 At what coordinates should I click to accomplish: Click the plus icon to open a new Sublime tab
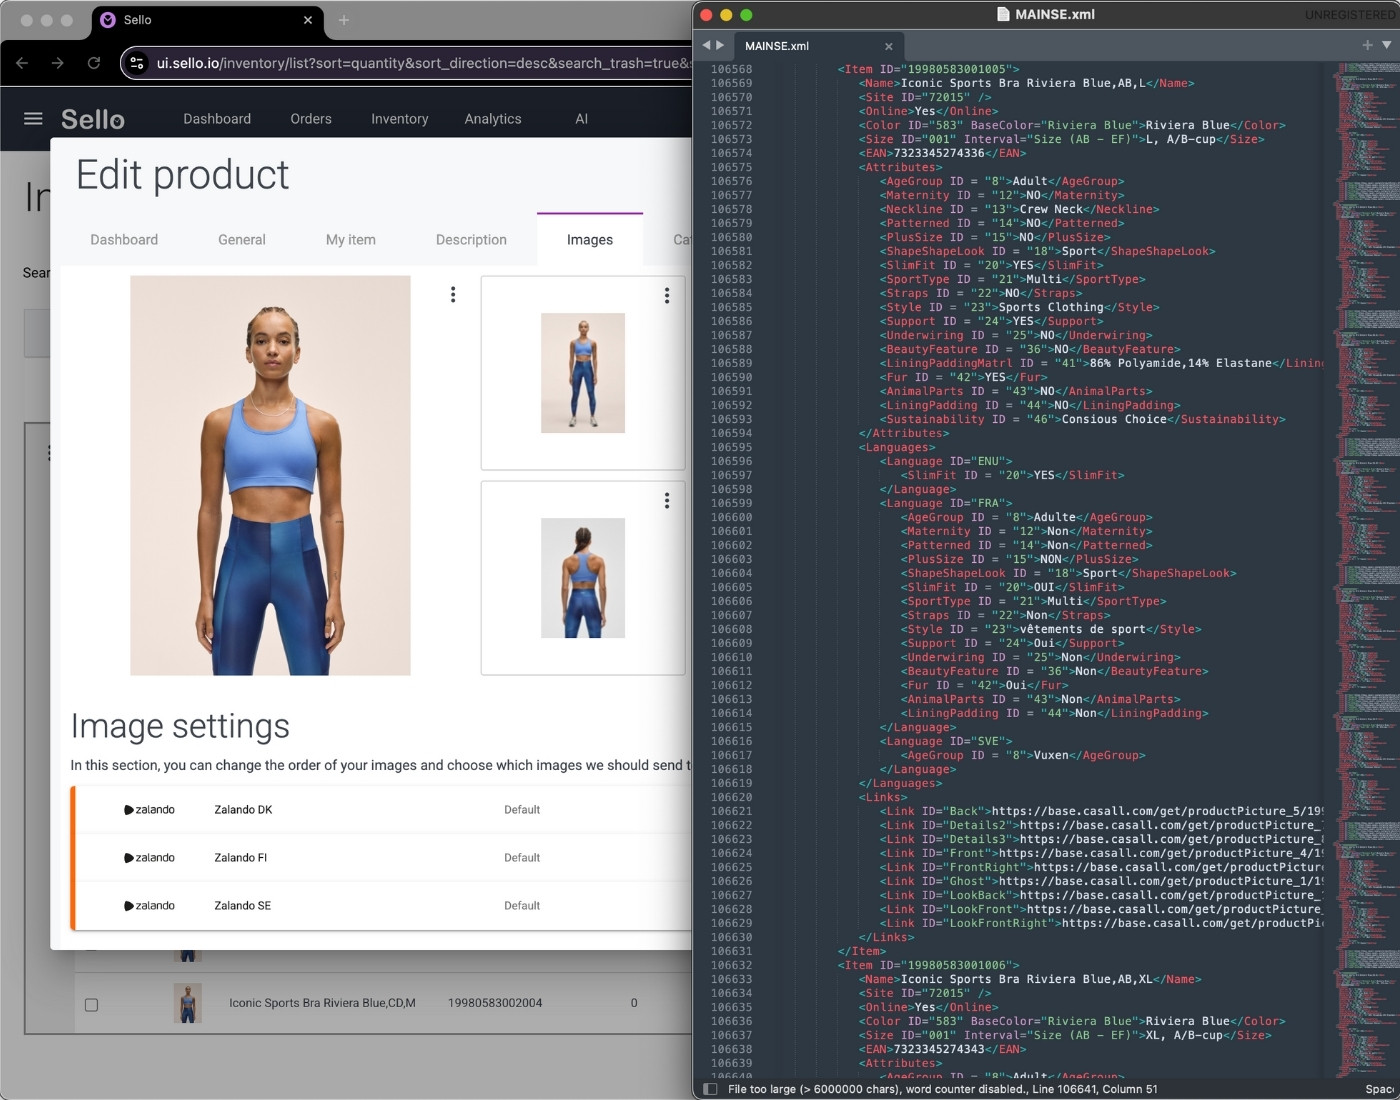(x=1366, y=45)
